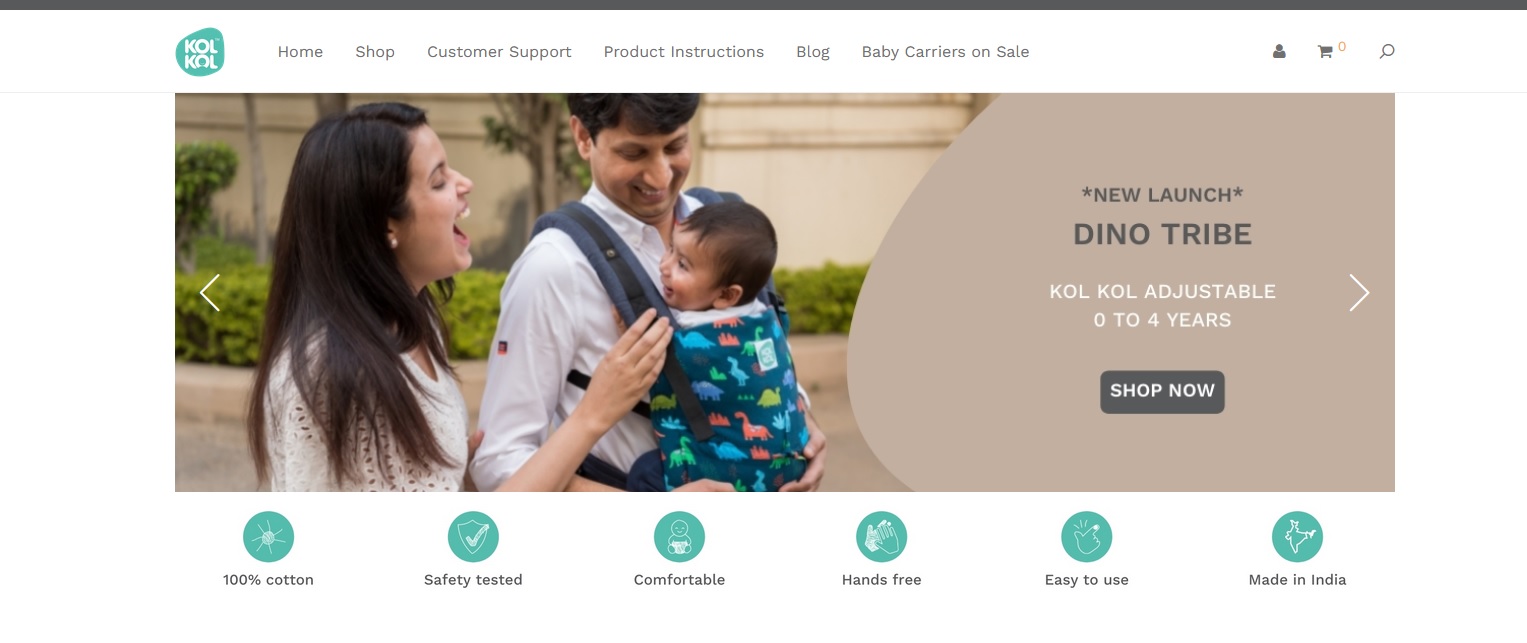
Task: Open the Shop menu item
Action: 375,52
